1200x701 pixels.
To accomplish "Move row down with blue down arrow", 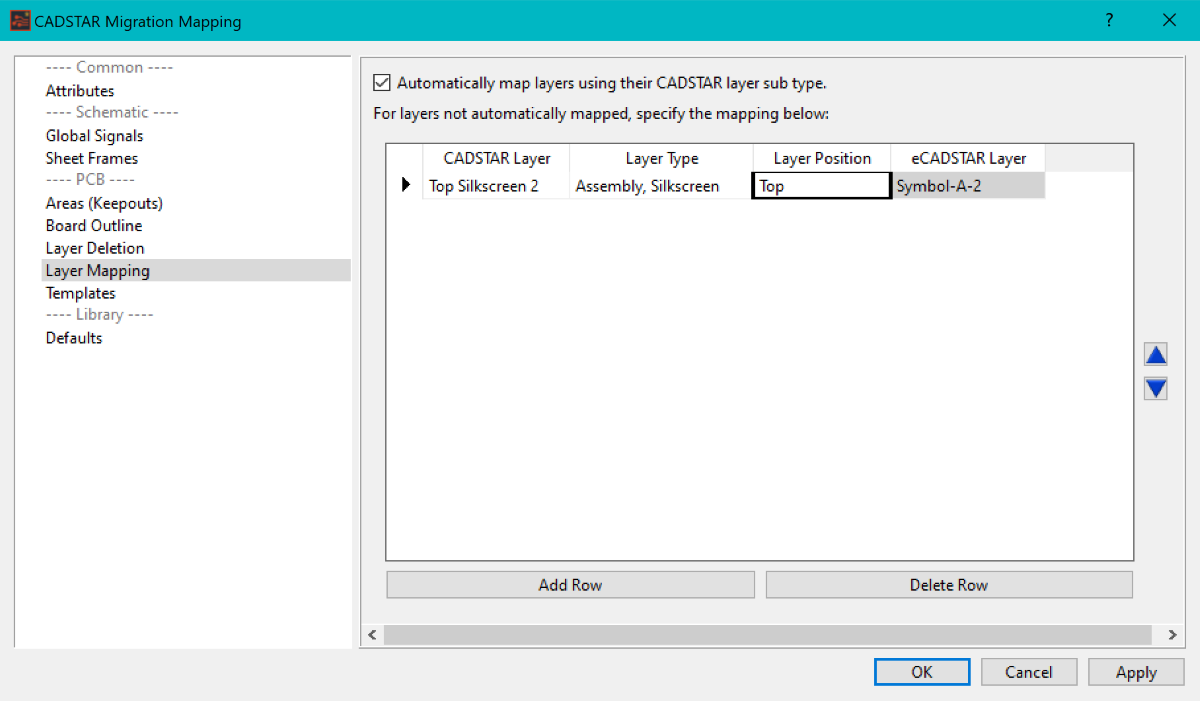I will coord(1156,388).
